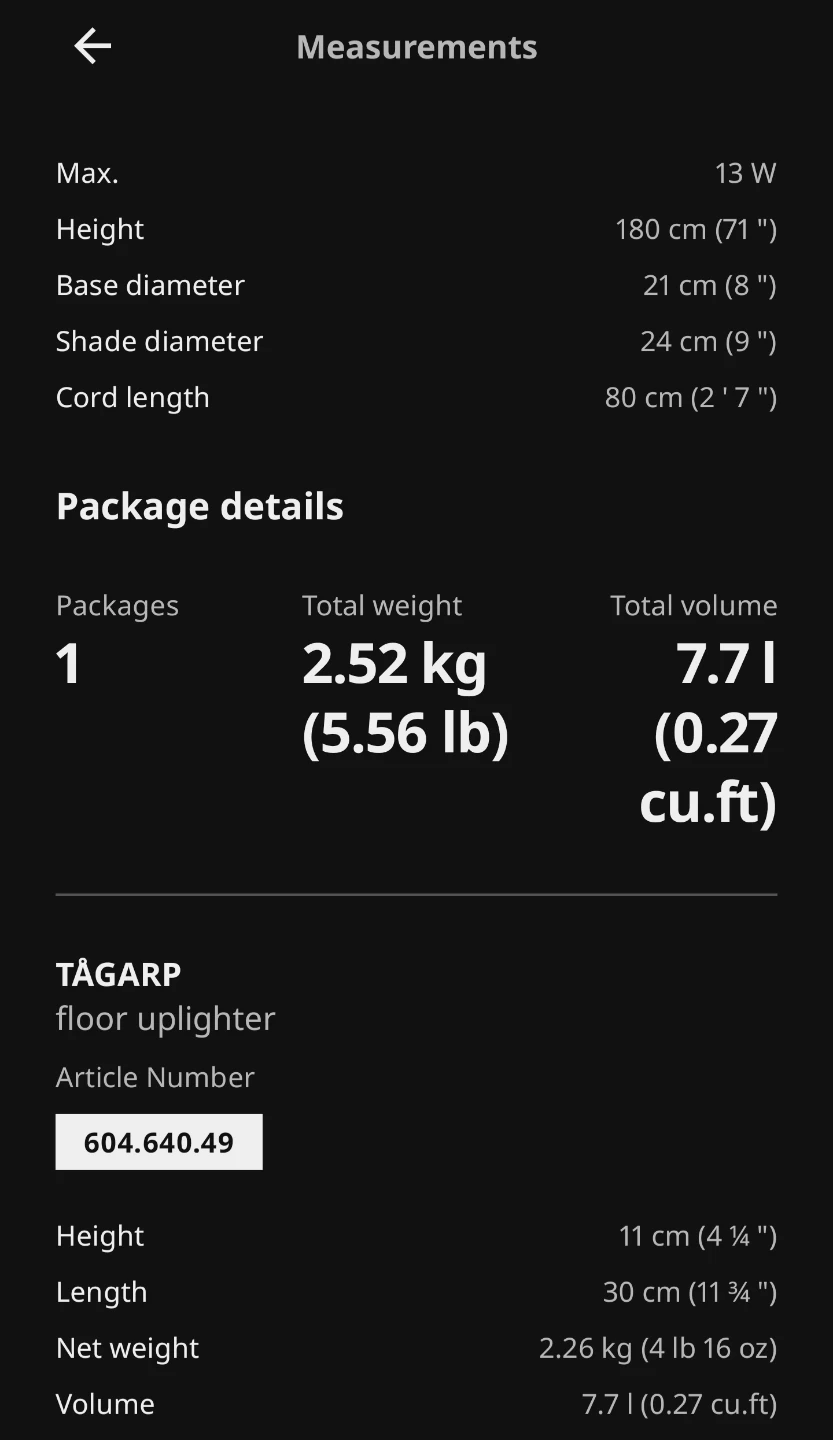The image size is (833, 1440).
Task: Select the Measurements page title
Action: 417,47
